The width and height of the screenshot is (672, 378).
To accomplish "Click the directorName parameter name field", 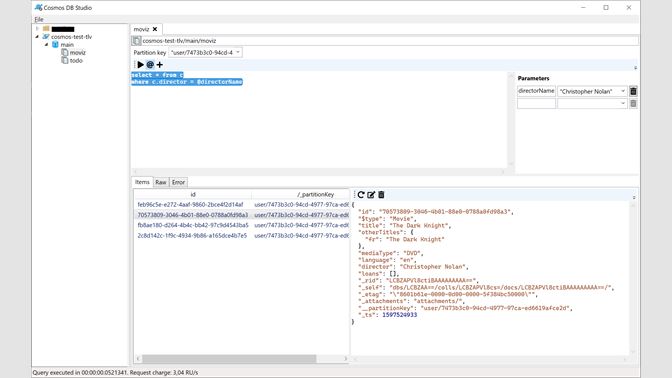I will [x=536, y=91].
